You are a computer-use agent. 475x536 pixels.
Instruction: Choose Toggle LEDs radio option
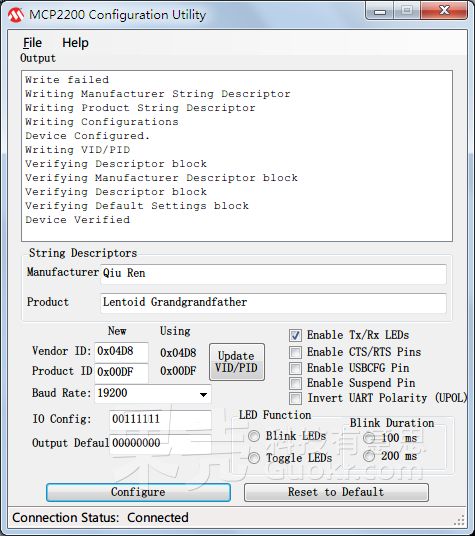pos(254,458)
